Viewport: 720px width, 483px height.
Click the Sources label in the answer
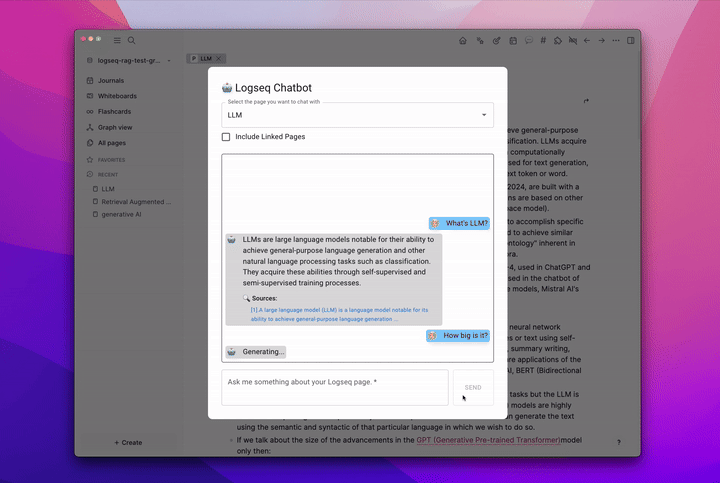coord(264,298)
